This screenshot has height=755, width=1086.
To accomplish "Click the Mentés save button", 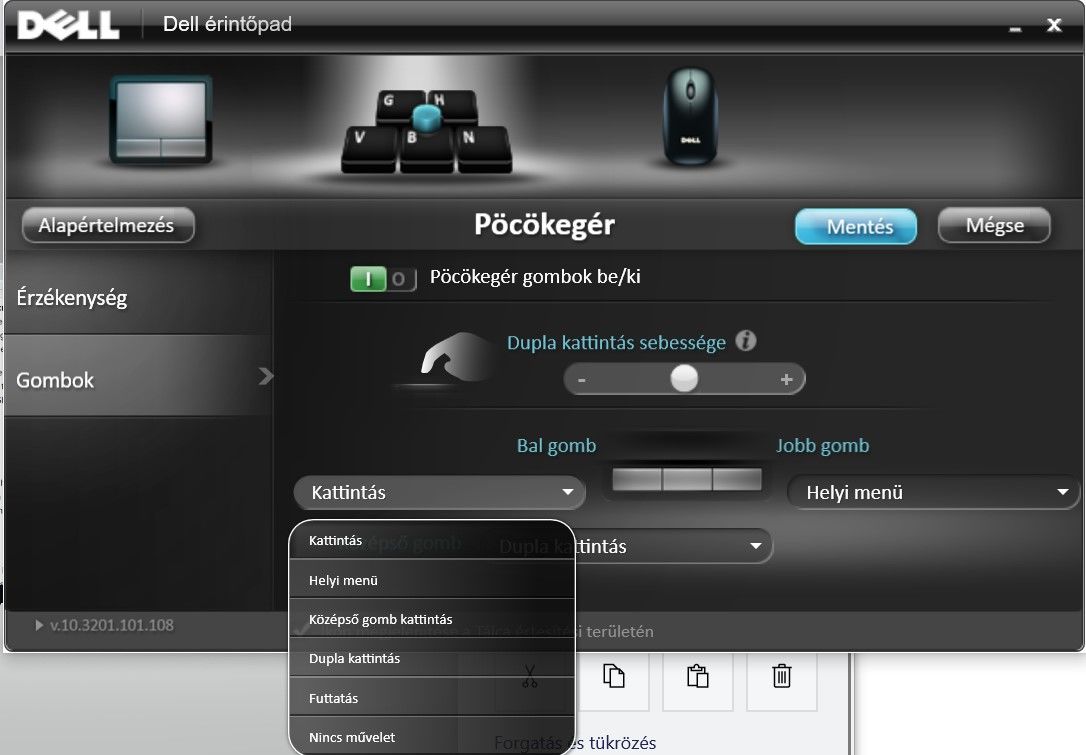I will [856, 226].
